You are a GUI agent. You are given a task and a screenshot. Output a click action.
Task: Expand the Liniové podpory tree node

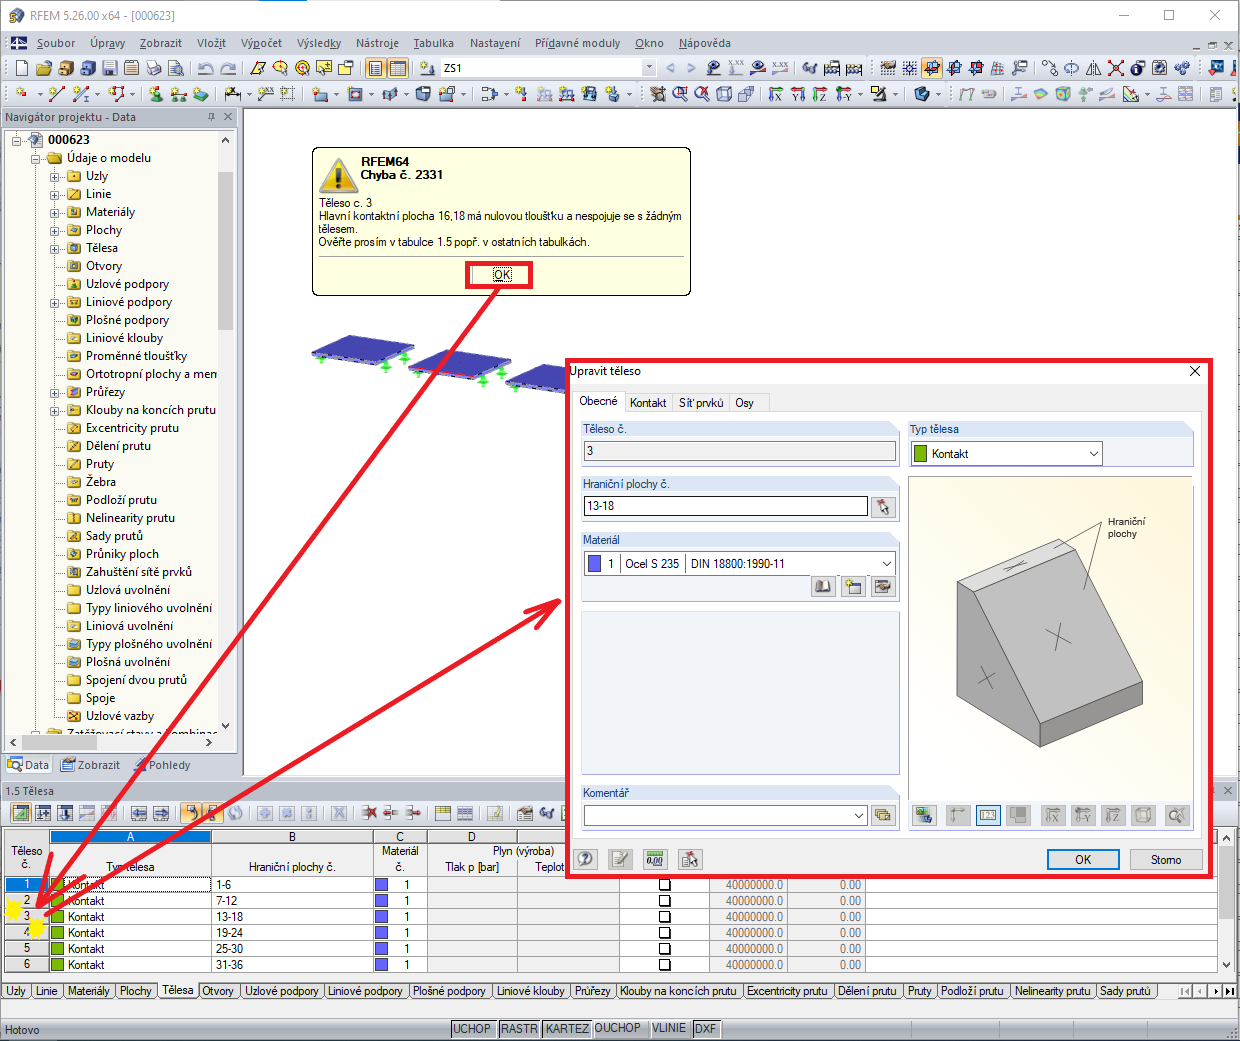click(55, 302)
